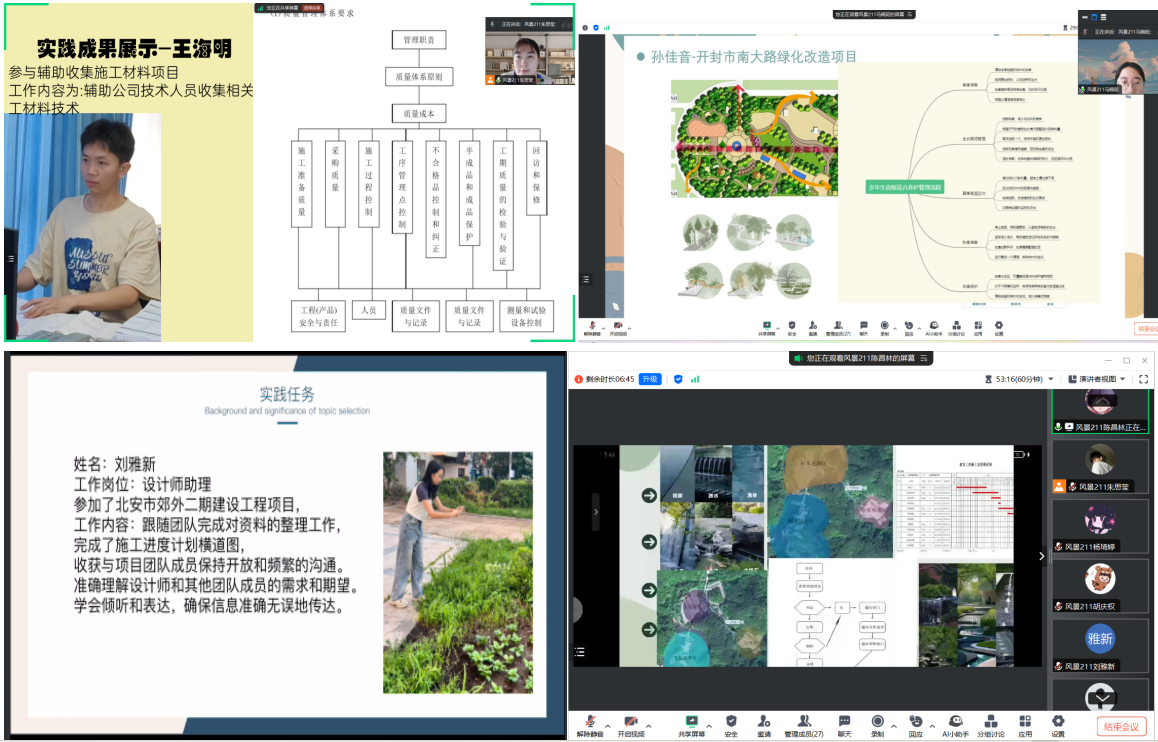
Task: Click the red 结束会议 end meeting button
Action: click(1121, 727)
